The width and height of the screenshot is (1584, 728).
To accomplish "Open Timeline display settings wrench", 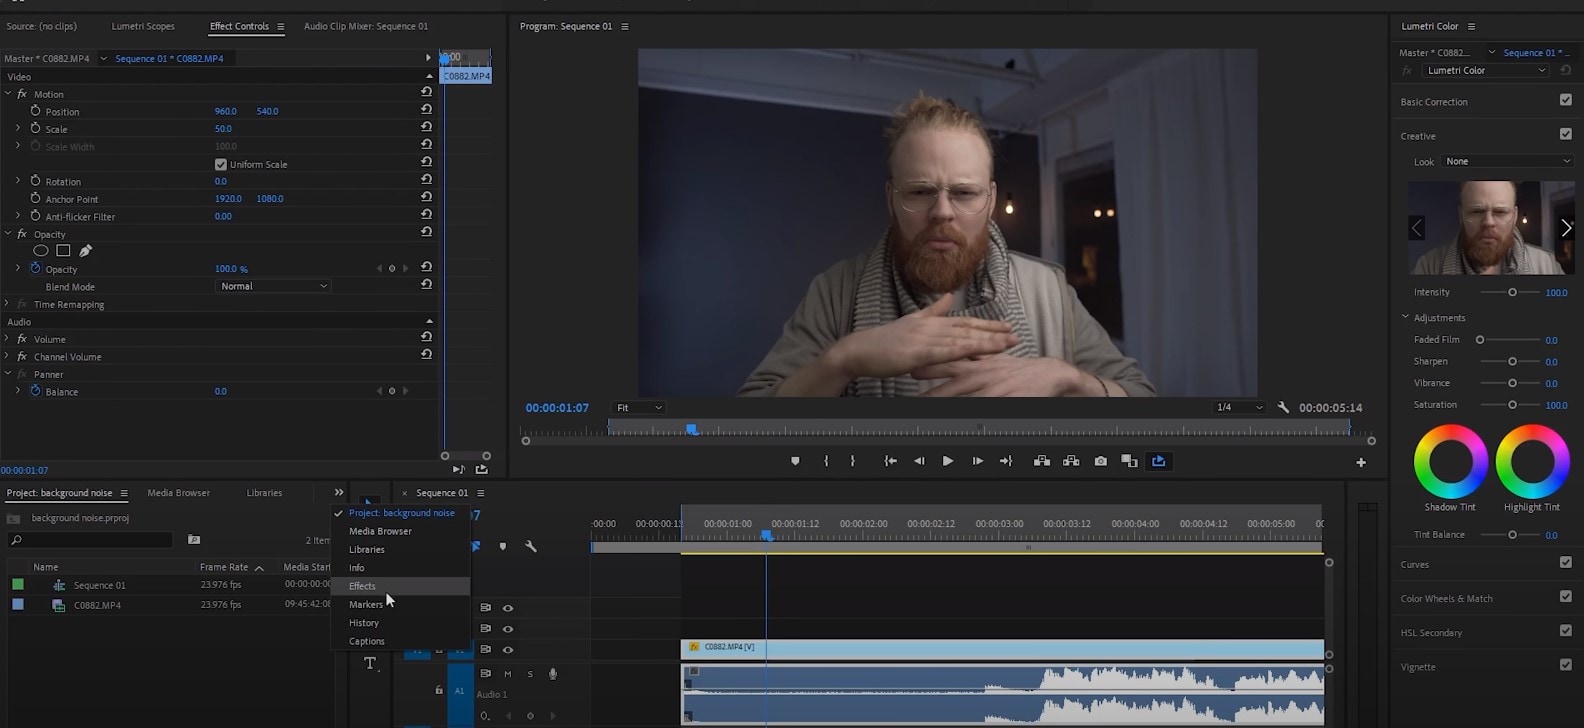I will point(531,546).
